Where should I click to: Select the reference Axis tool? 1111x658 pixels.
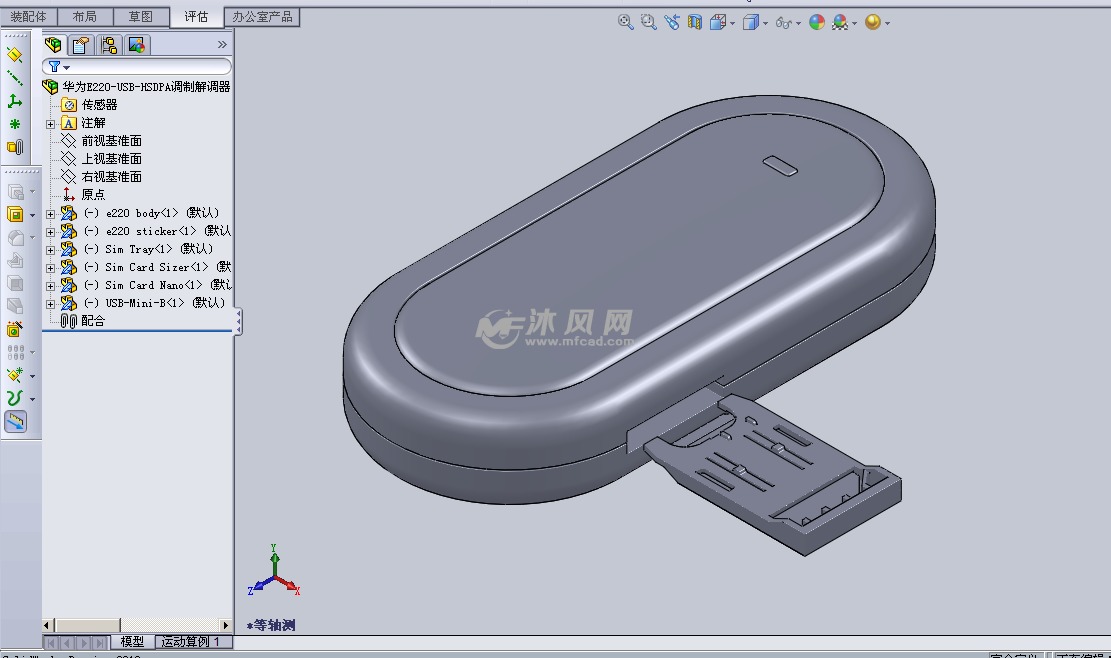[x=14, y=78]
